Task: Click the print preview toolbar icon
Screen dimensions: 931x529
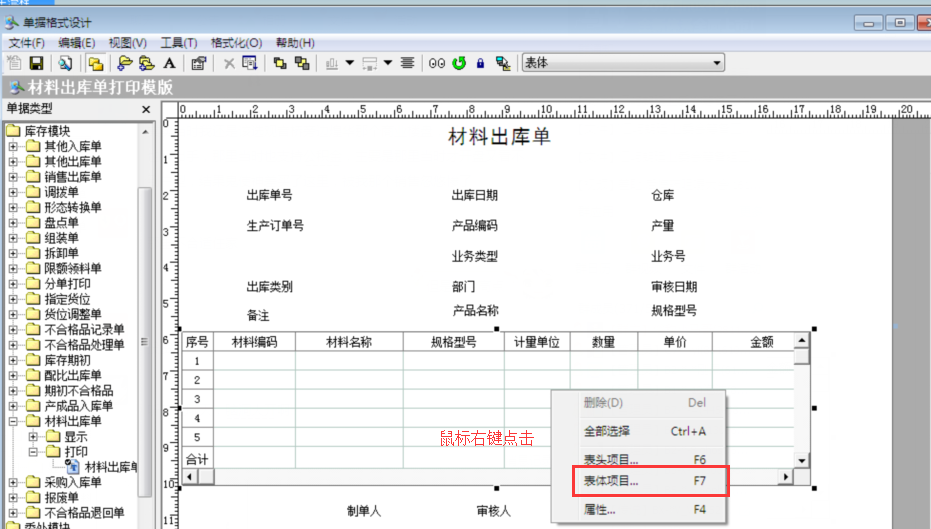Action: (x=64, y=63)
